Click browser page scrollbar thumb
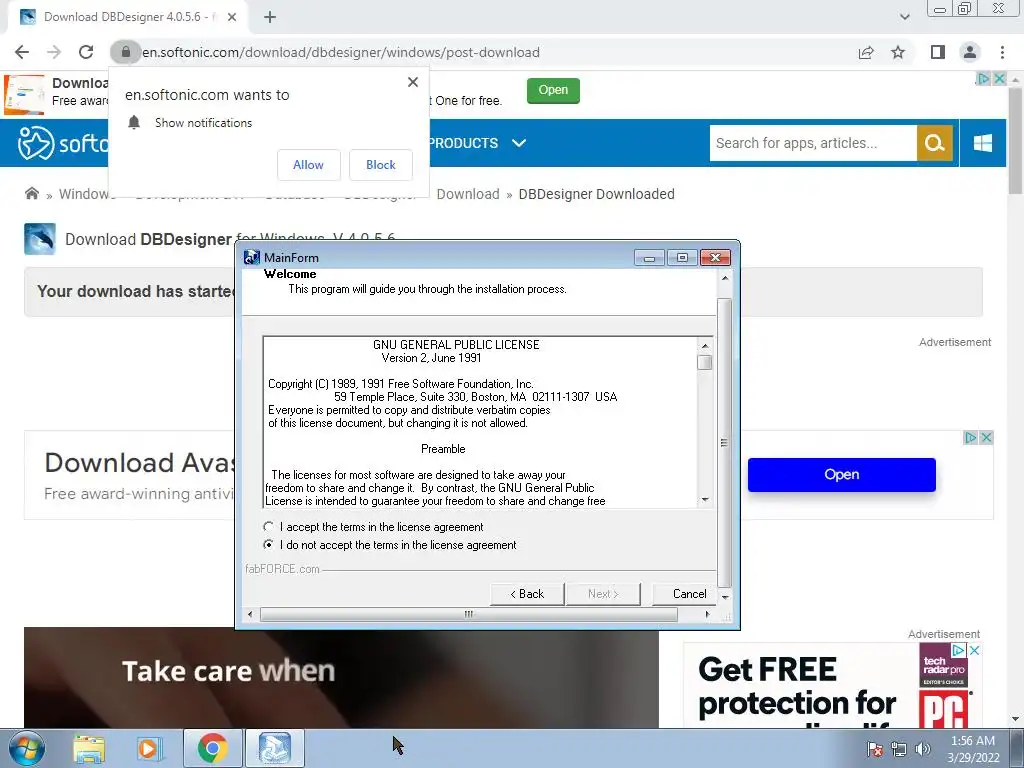This screenshot has width=1024, height=768. pos(1016,142)
